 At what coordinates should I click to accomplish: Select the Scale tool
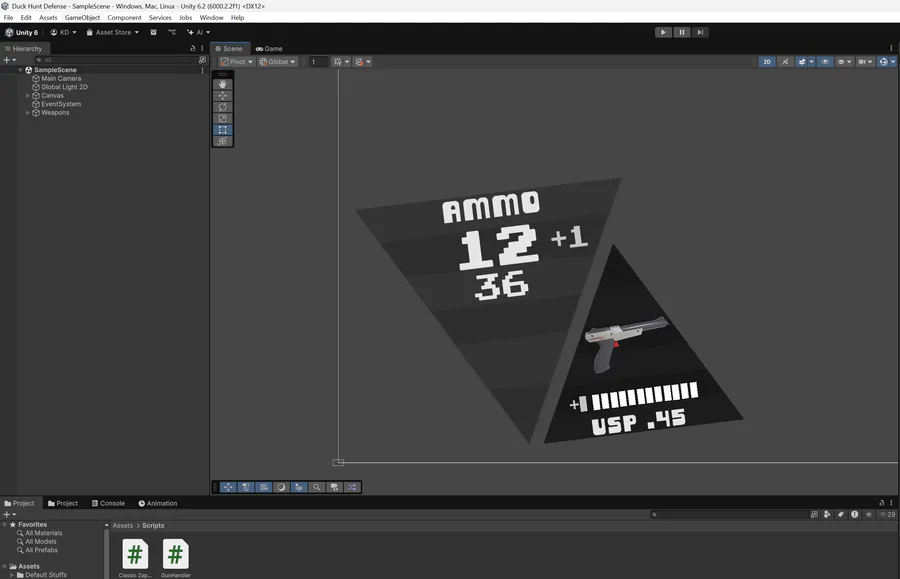click(223, 119)
